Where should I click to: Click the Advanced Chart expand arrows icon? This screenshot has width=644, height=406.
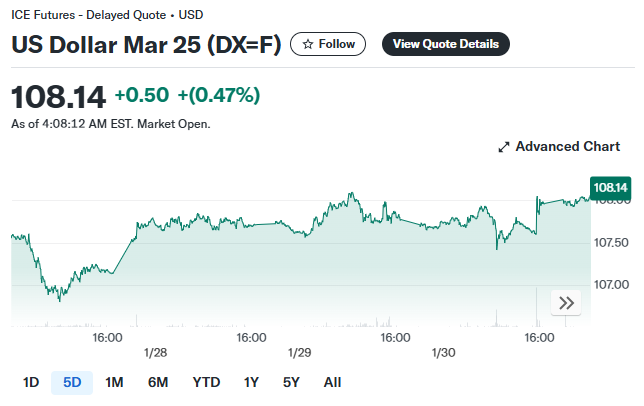point(504,147)
